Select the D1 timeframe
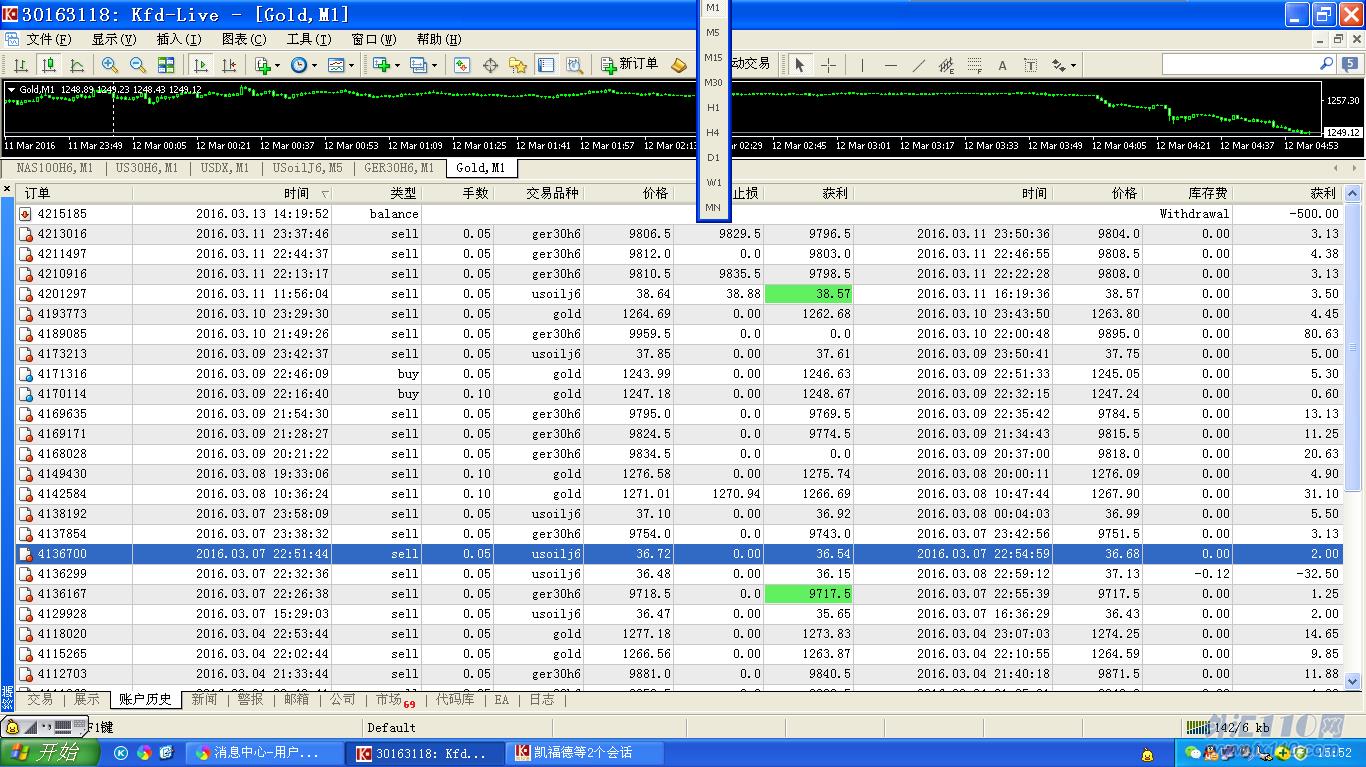Screen dimensions: 1366x767 click(x=713, y=157)
